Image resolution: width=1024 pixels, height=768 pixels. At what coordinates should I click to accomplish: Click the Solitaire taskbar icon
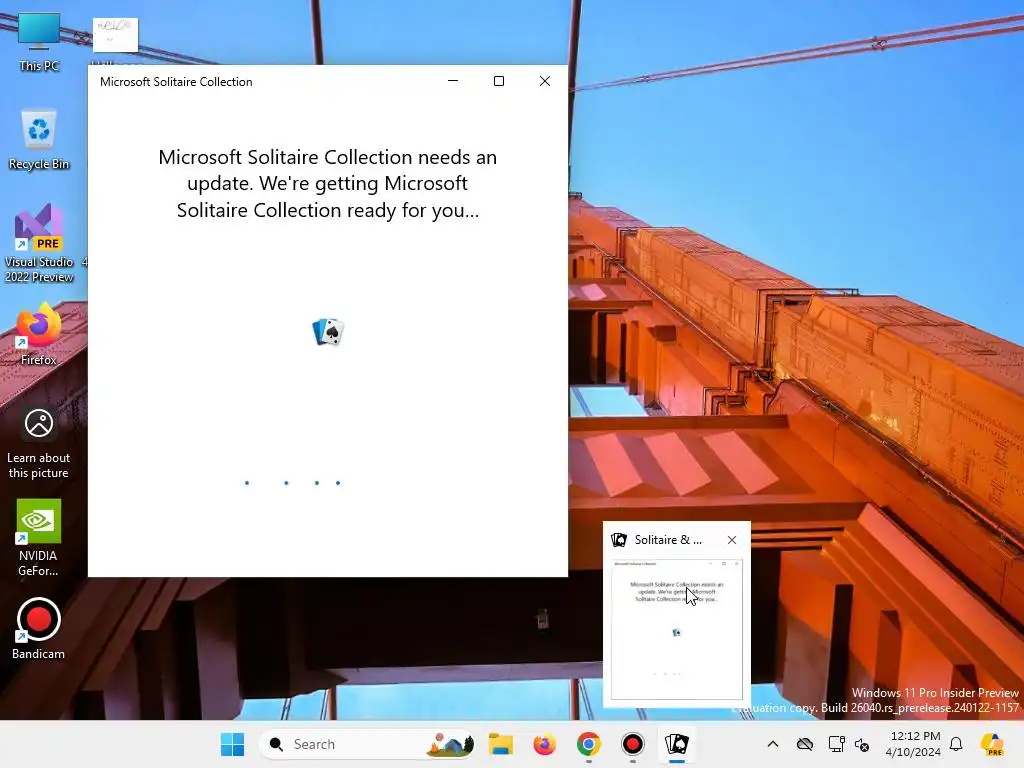pos(677,744)
